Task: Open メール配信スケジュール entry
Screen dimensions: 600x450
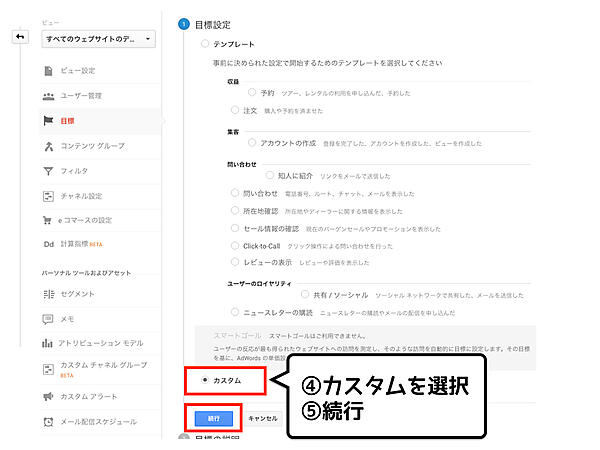Action: 99,422
